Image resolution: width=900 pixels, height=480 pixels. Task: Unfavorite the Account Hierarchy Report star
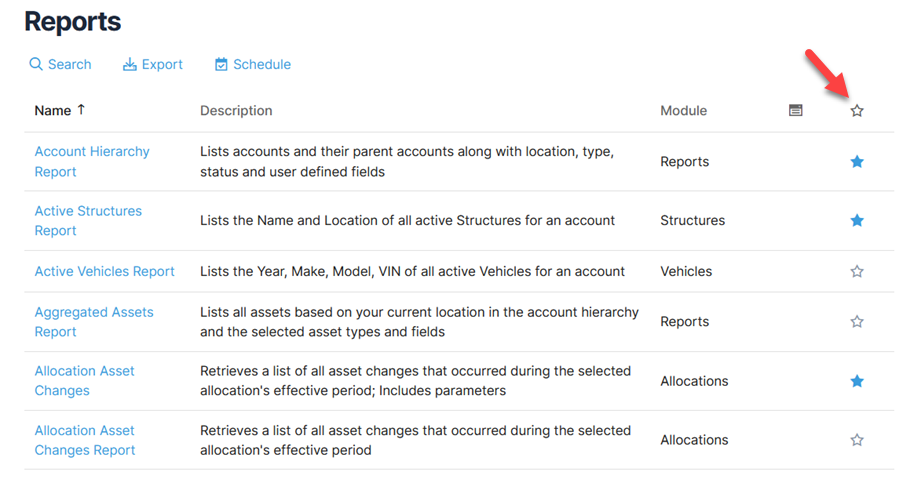point(857,162)
